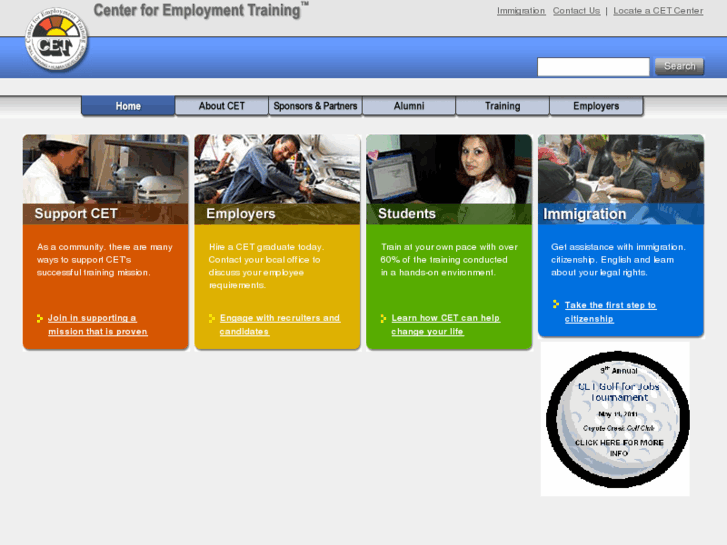Follow the Locate a CET Center link

point(658,11)
